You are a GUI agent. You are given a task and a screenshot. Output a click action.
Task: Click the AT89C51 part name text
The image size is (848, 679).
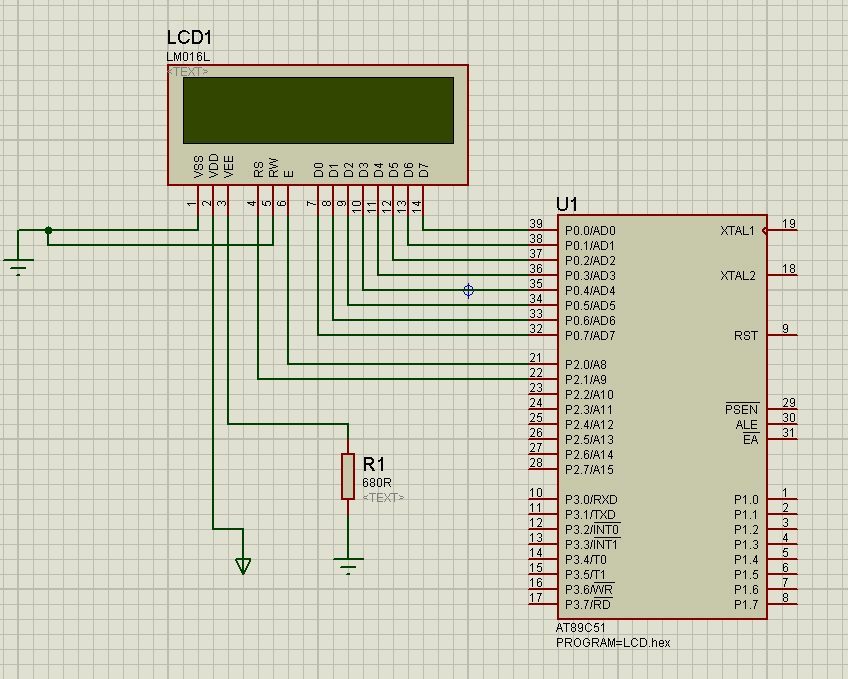pos(580,628)
